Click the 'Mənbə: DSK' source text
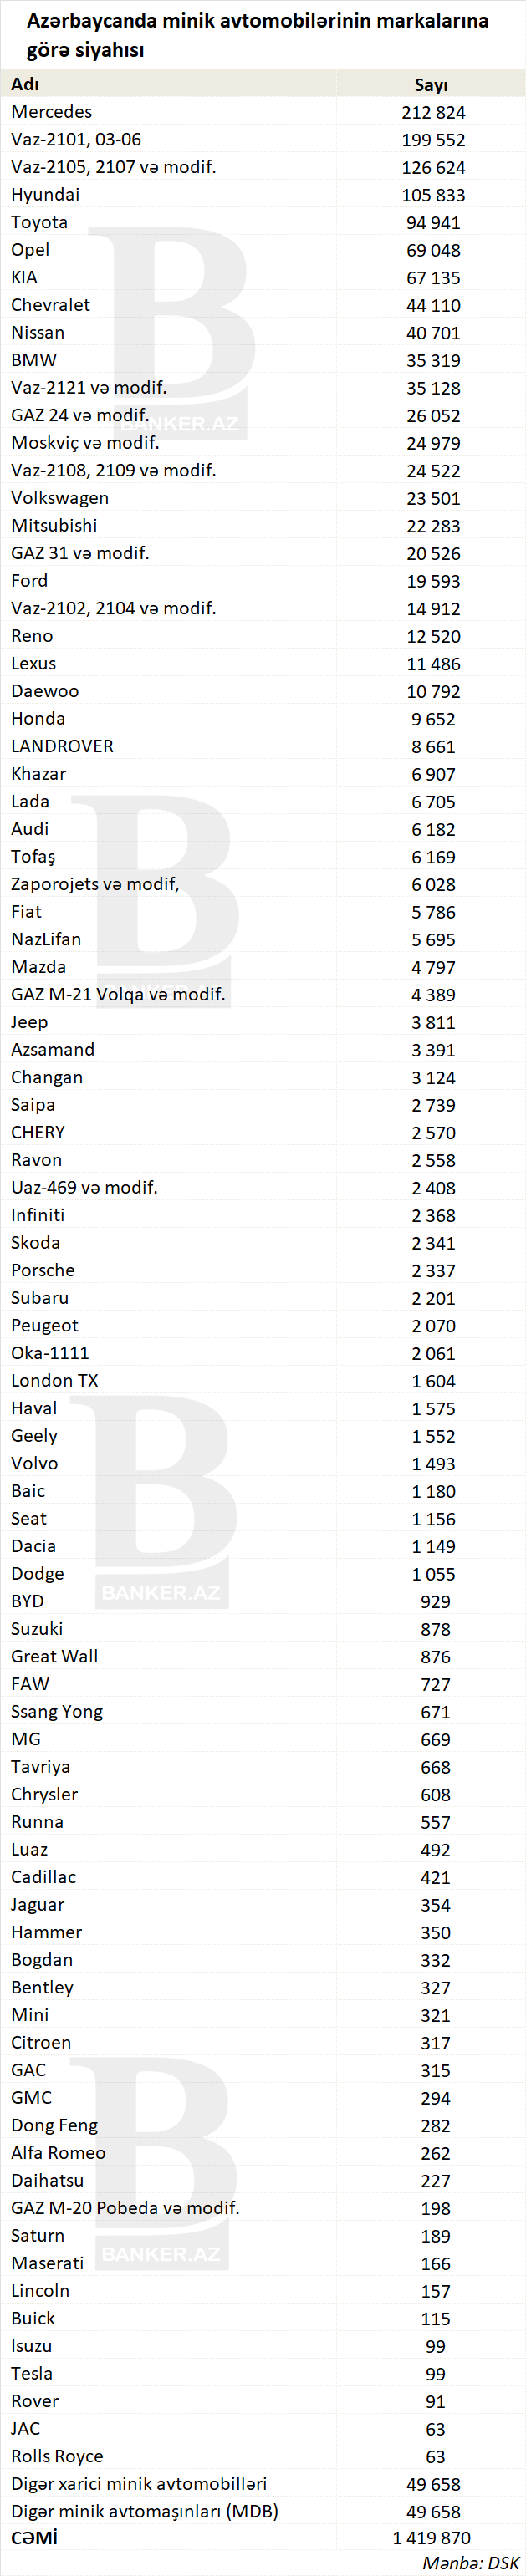The height and width of the screenshot is (2576, 526). pos(470,2562)
